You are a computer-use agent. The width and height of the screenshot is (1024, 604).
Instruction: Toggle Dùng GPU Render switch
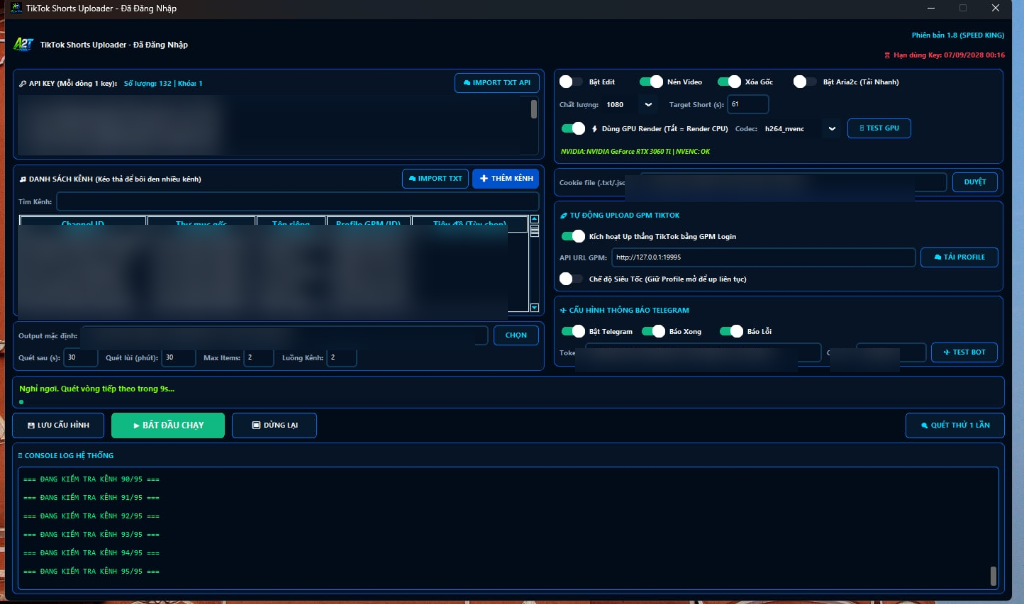click(573, 129)
